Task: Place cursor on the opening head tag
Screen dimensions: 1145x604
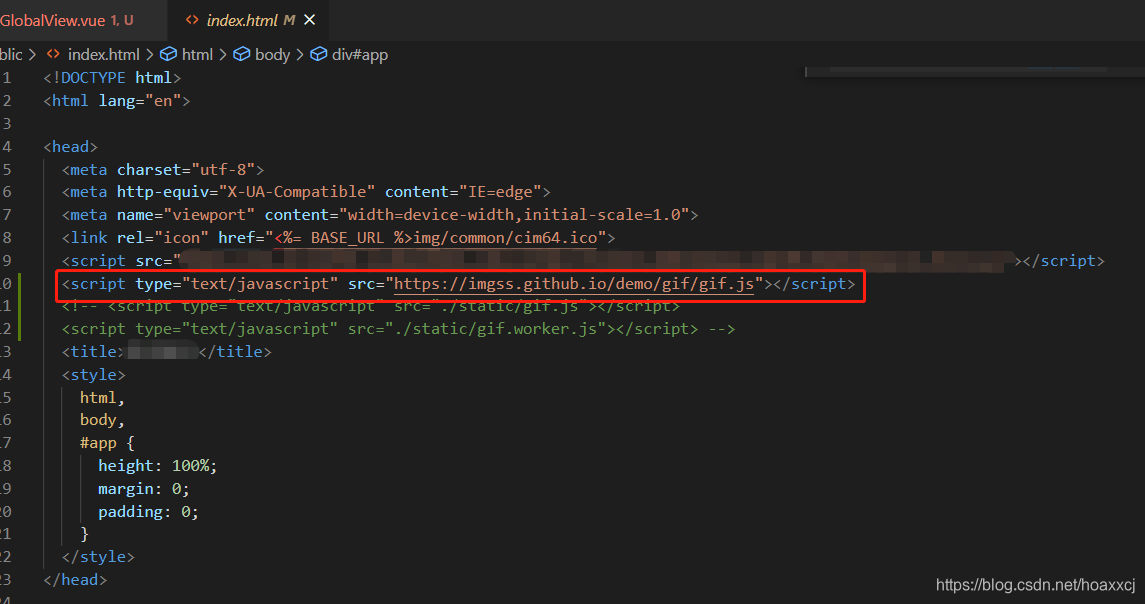Action: click(x=71, y=147)
